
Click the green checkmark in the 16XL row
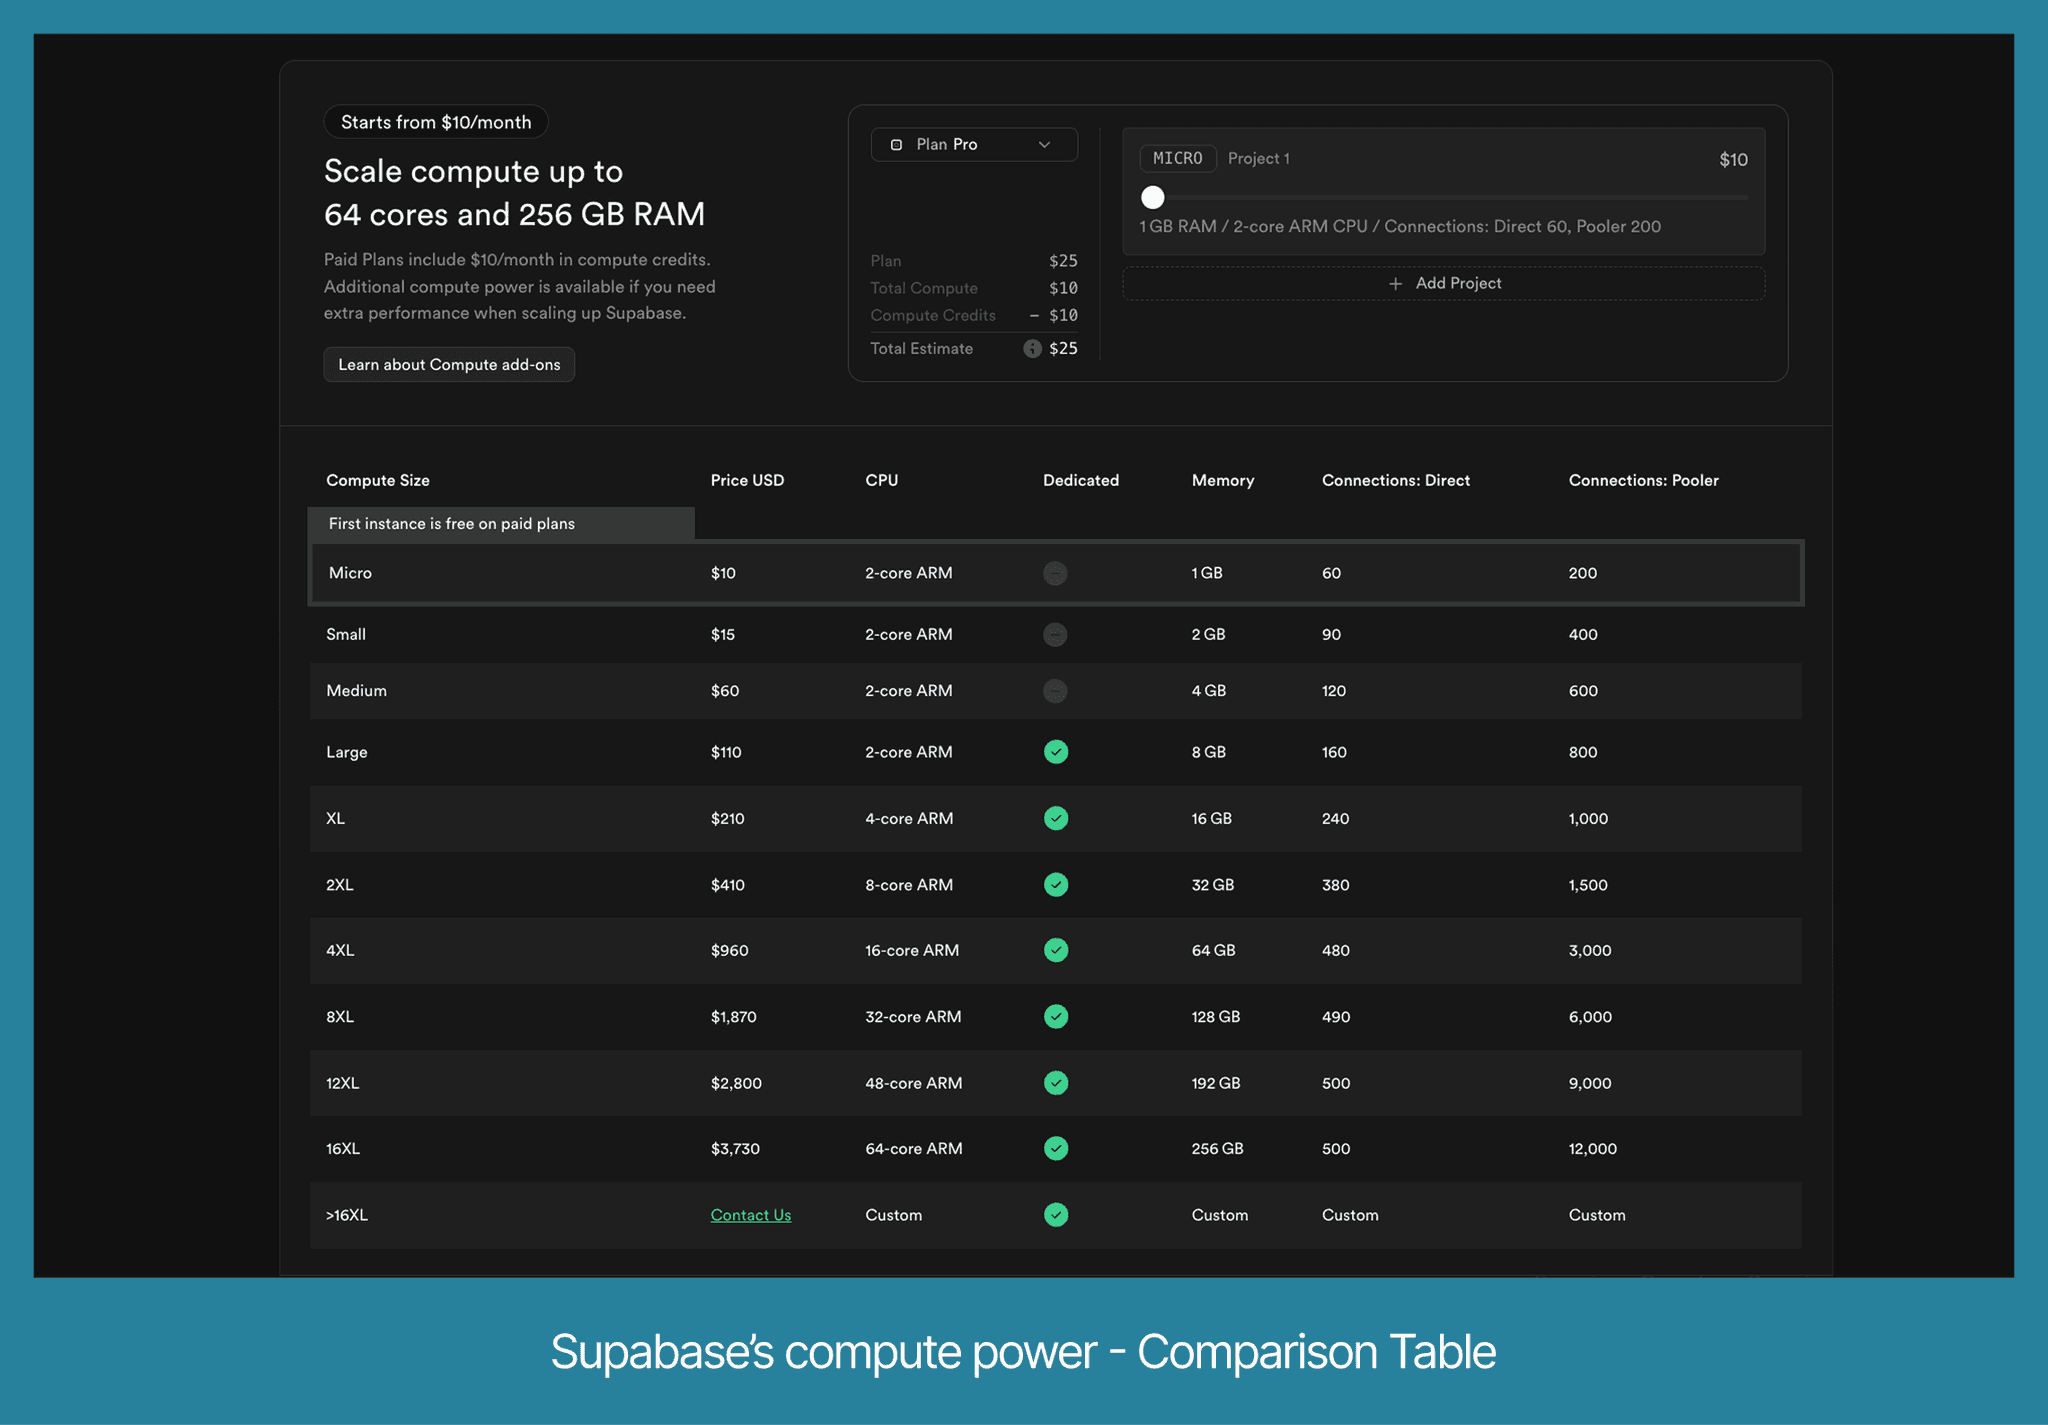click(1055, 1148)
